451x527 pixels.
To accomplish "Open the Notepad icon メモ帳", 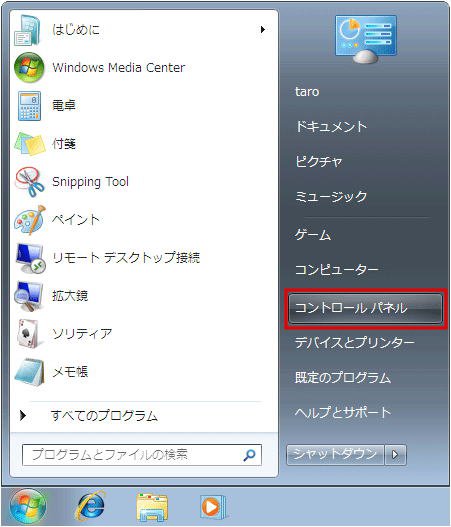I will click(x=29, y=372).
